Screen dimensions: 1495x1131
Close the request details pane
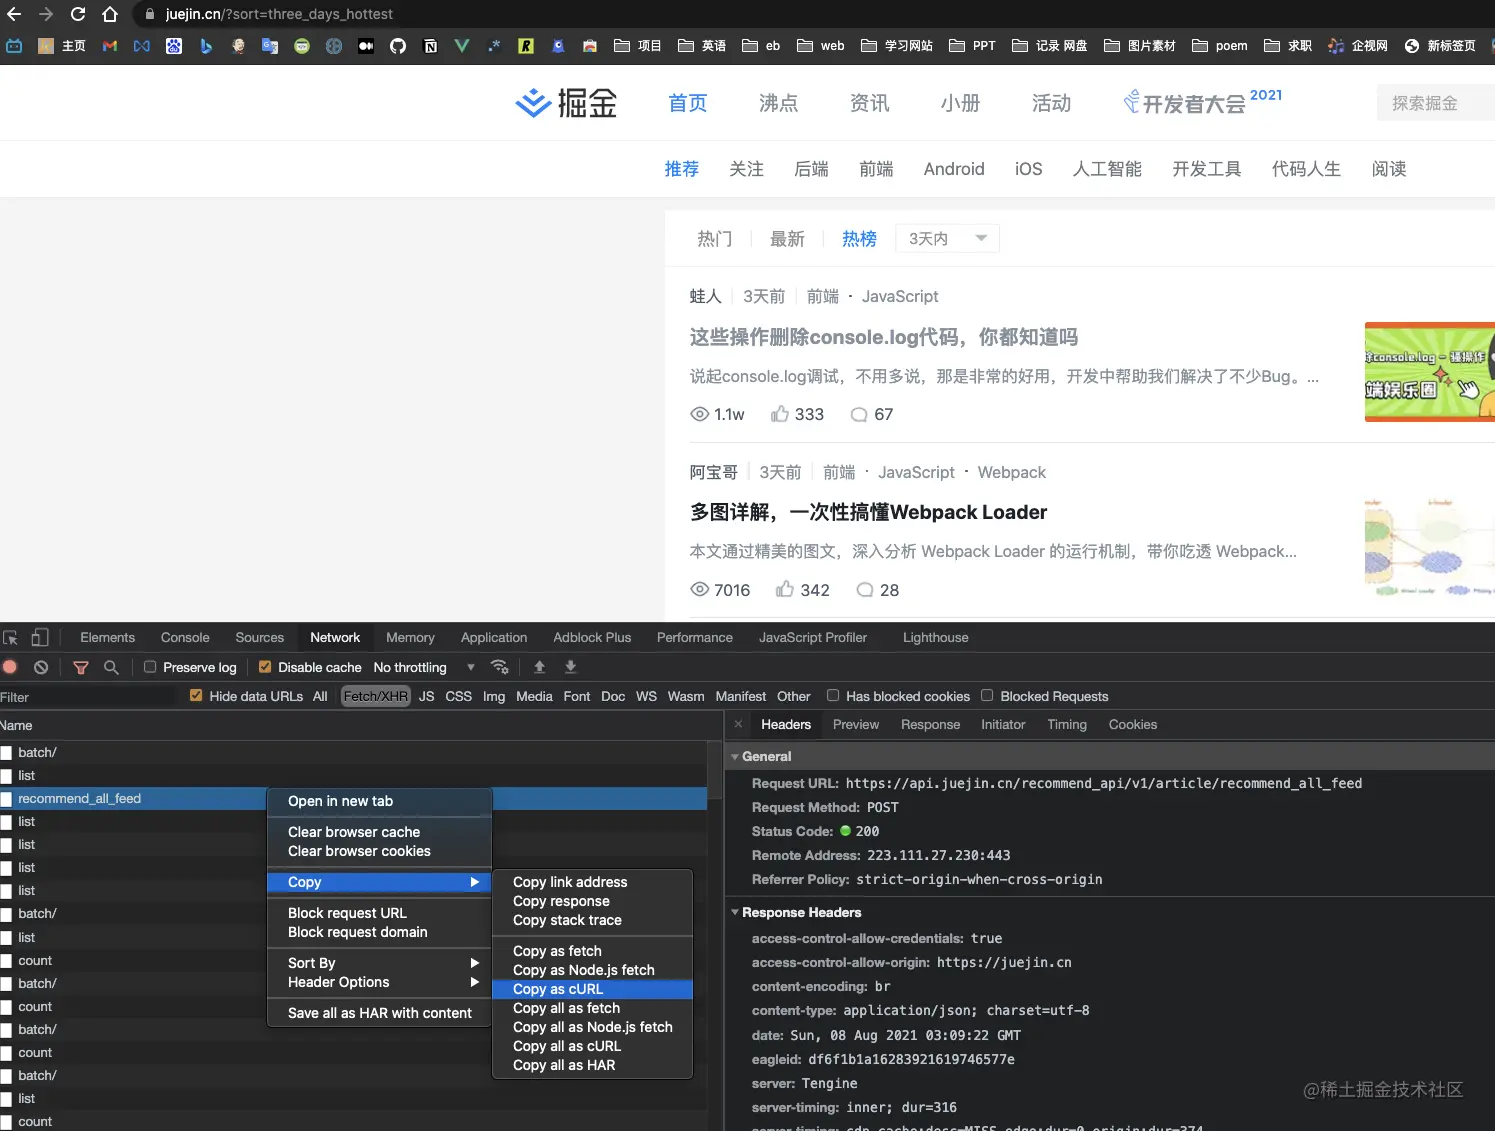[738, 724]
